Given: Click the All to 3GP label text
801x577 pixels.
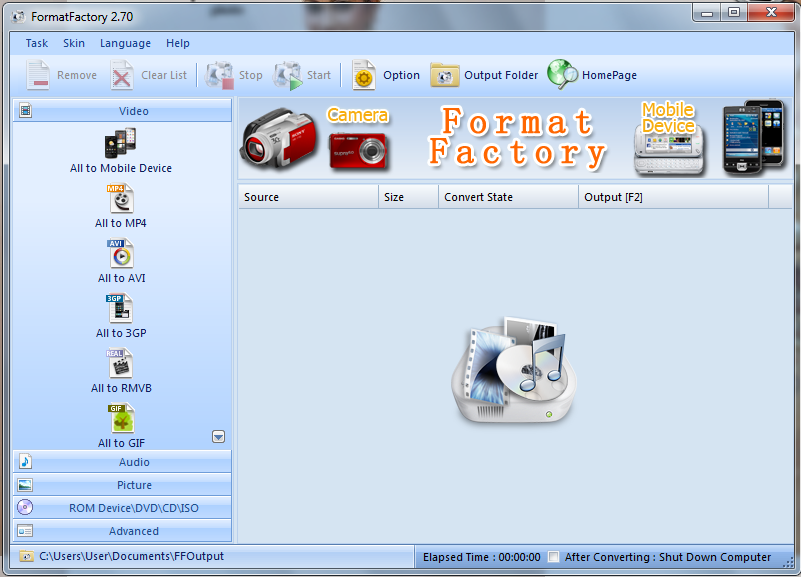Looking at the screenshot, I should (x=121, y=333).
